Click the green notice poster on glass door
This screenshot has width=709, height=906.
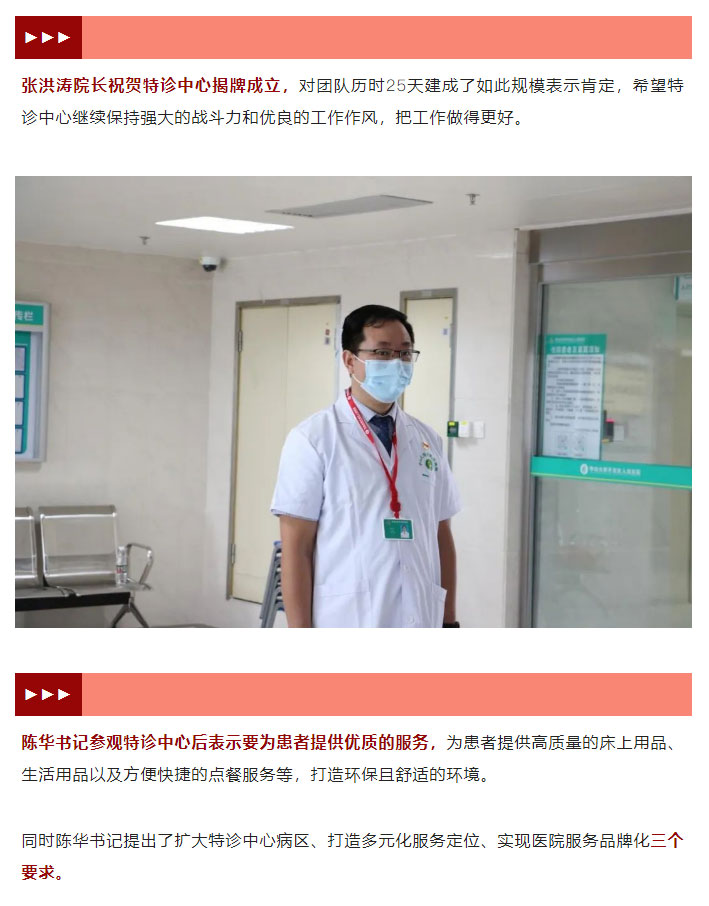pos(573,396)
